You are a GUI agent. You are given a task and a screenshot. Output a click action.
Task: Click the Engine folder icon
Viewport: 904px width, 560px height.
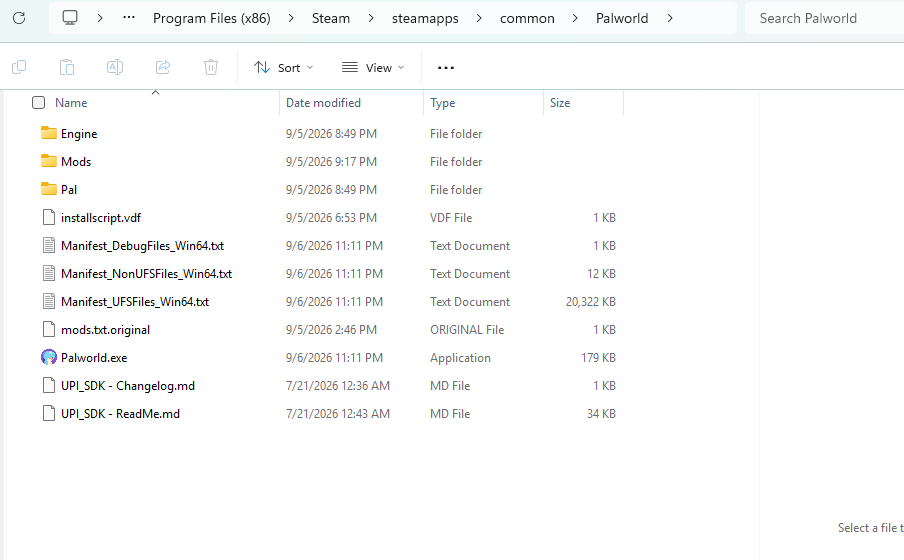click(49, 133)
